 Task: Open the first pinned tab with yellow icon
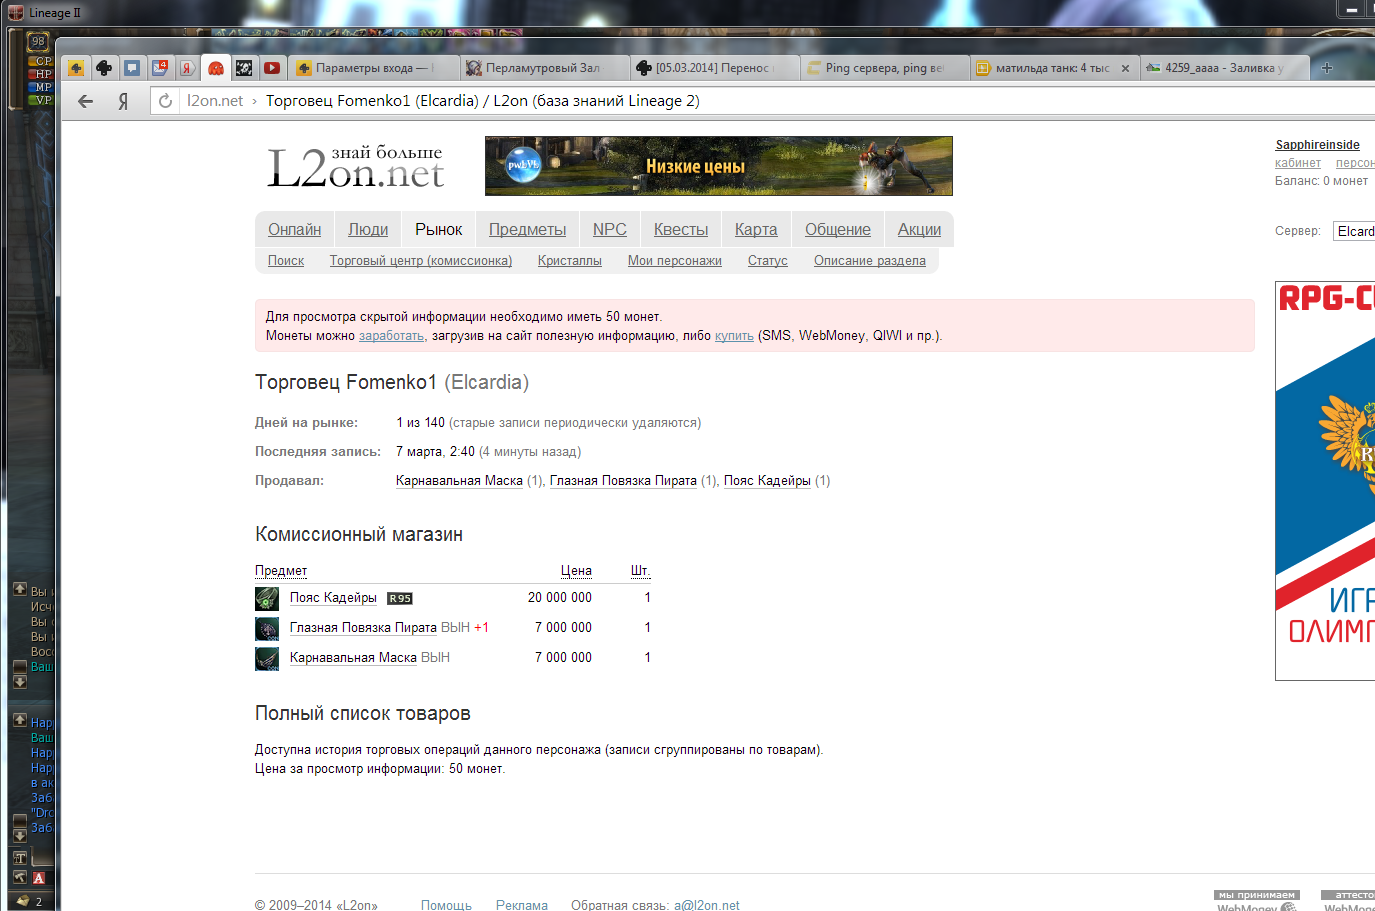point(76,68)
